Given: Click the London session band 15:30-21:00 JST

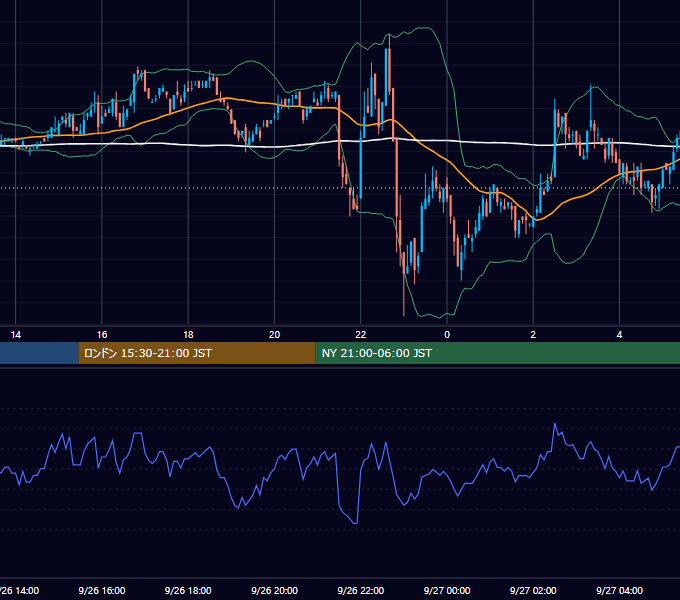Looking at the screenshot, I should [197, 353].
